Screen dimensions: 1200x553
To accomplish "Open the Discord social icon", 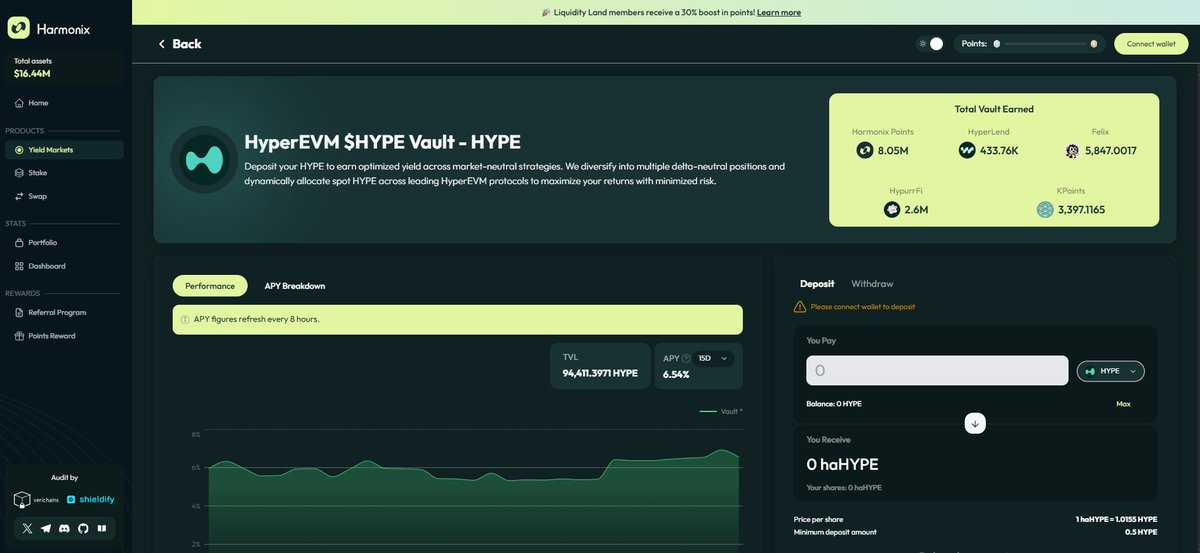I will [x=65, y=528].
